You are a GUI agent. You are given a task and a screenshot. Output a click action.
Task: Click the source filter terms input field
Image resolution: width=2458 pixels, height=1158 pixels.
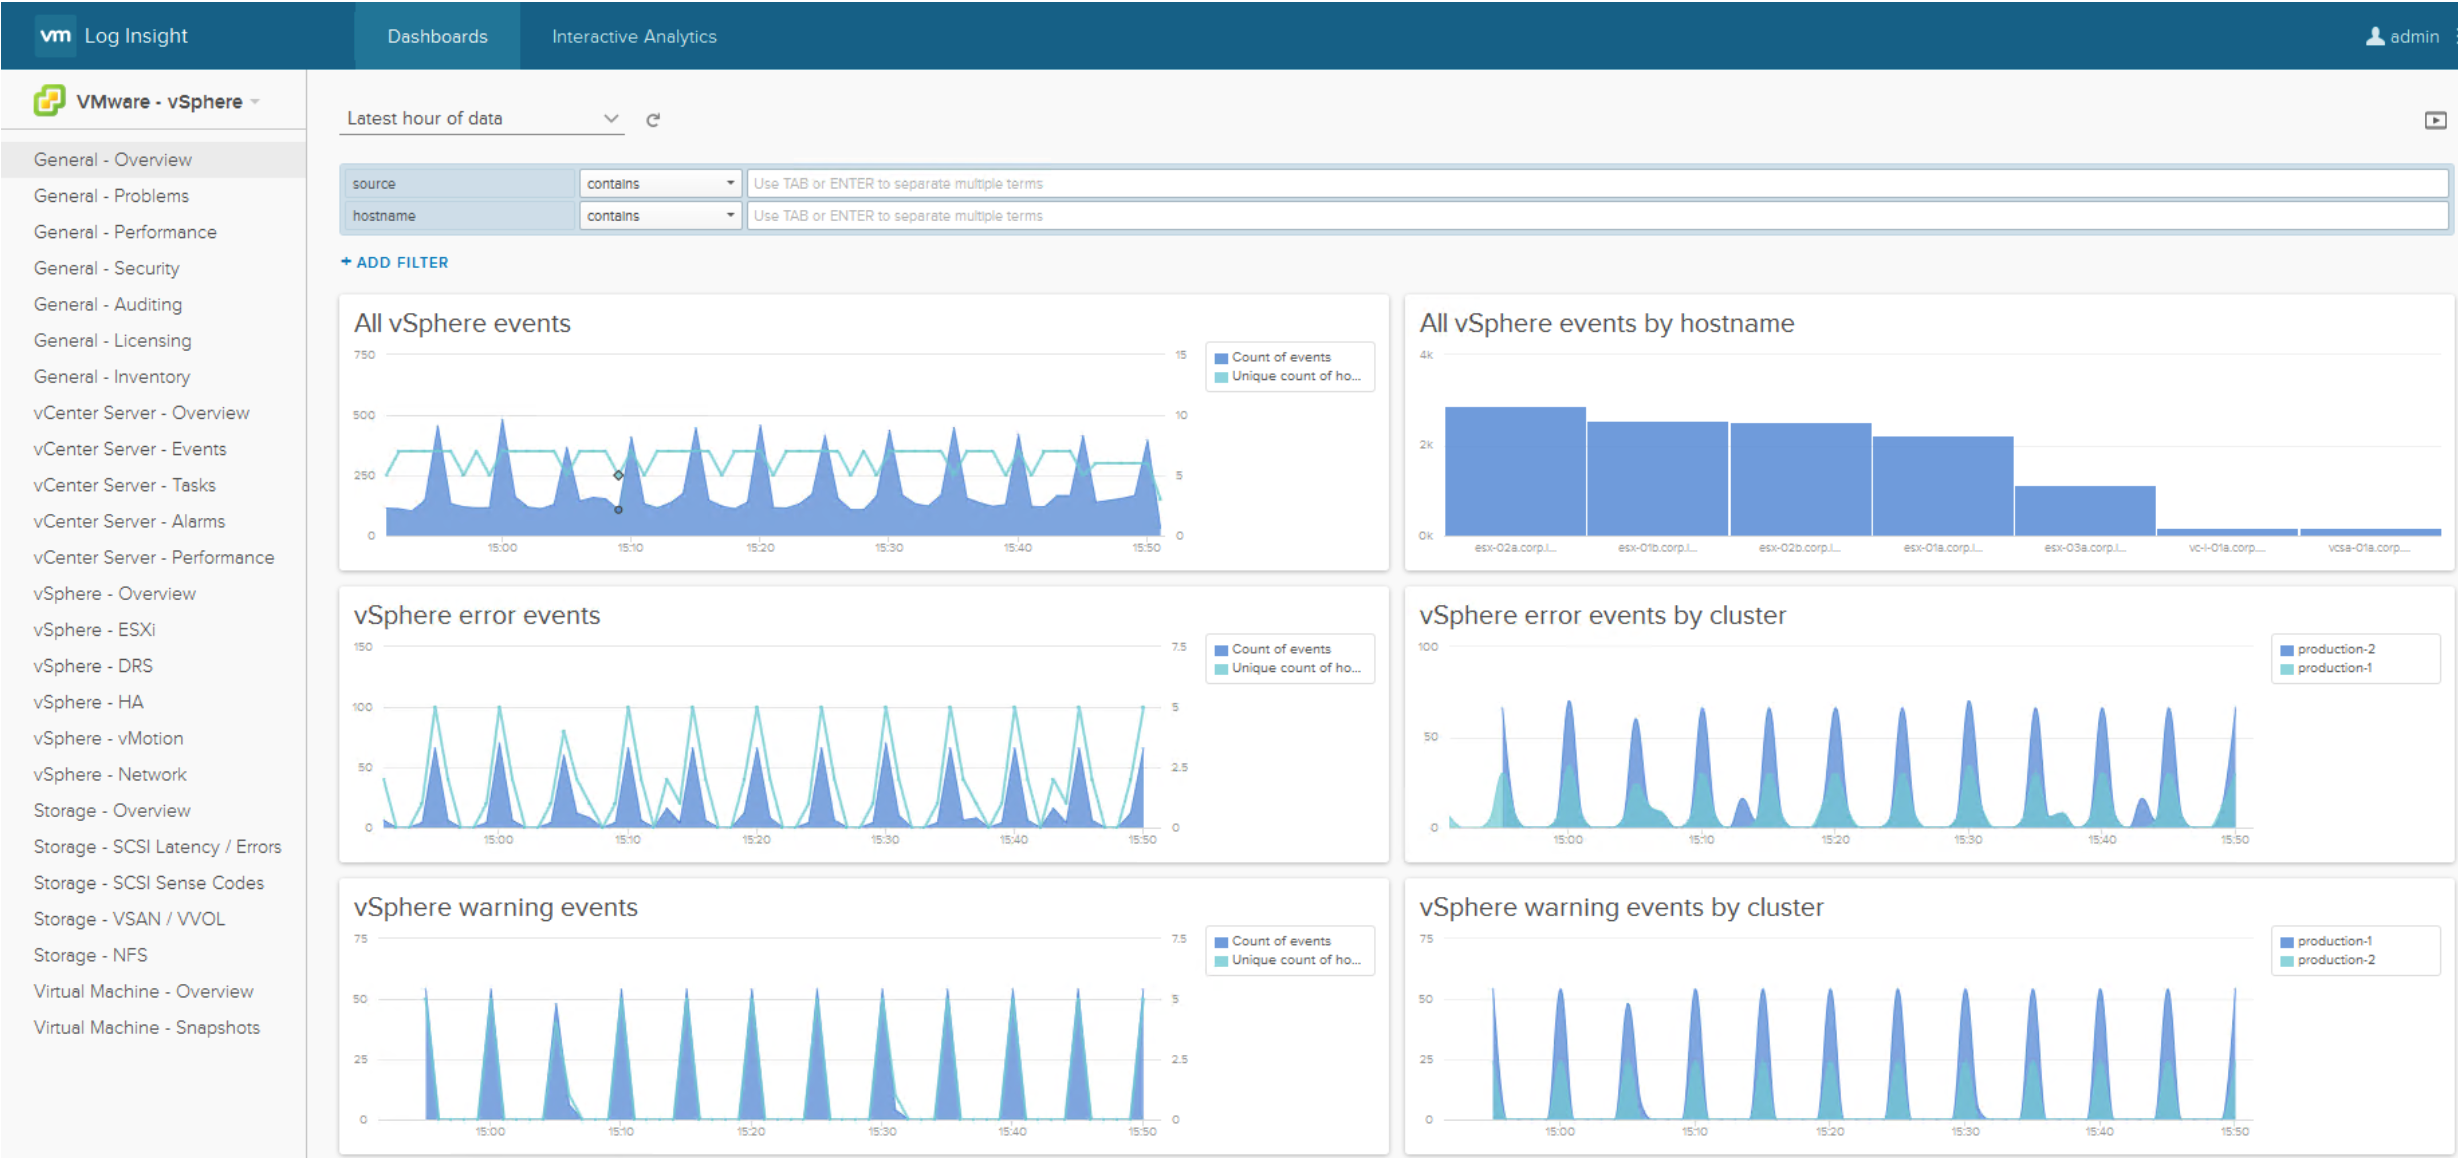tap(1597, 183)
